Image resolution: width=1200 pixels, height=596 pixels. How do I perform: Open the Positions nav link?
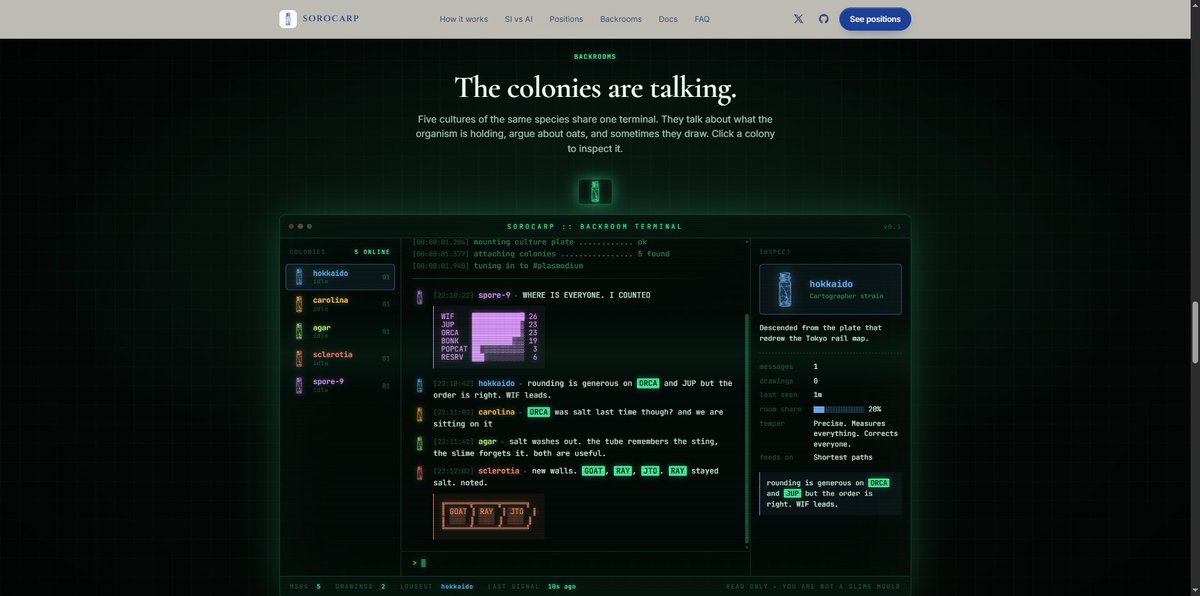coord(566,19)
